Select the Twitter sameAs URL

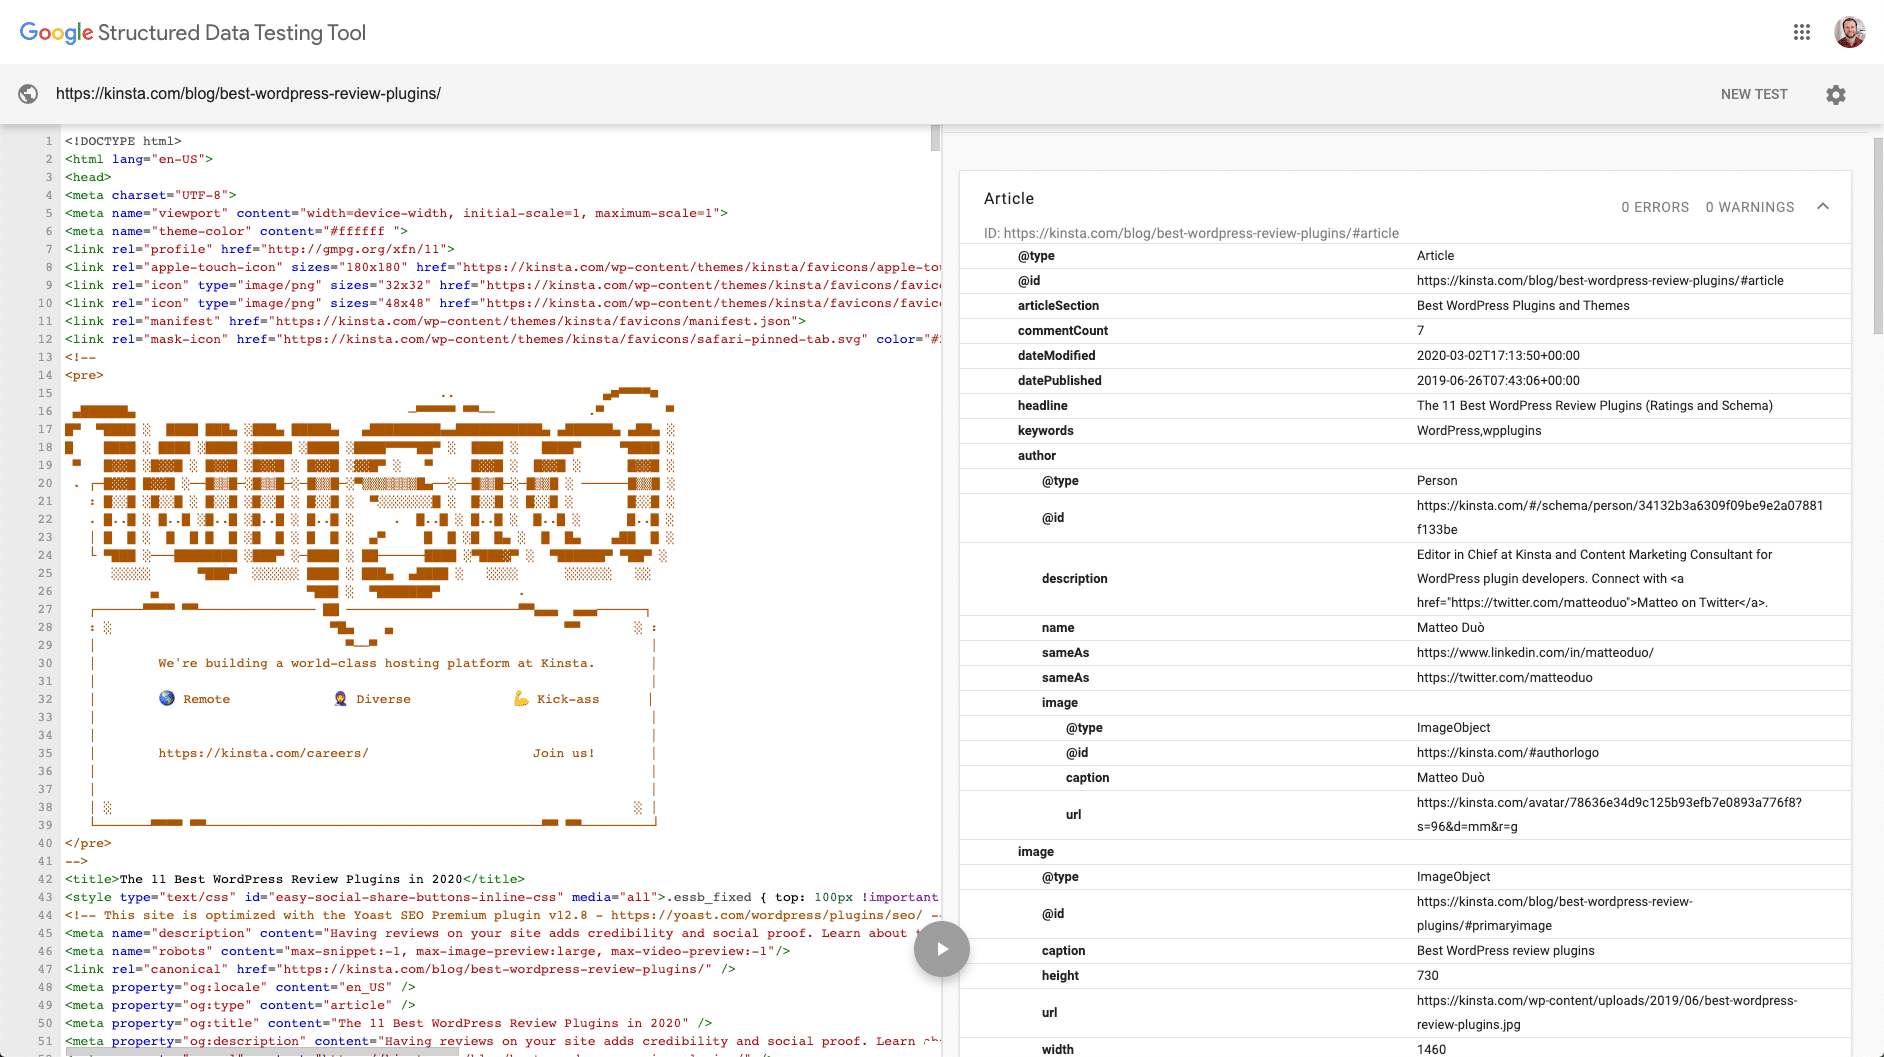point(1505,677)
